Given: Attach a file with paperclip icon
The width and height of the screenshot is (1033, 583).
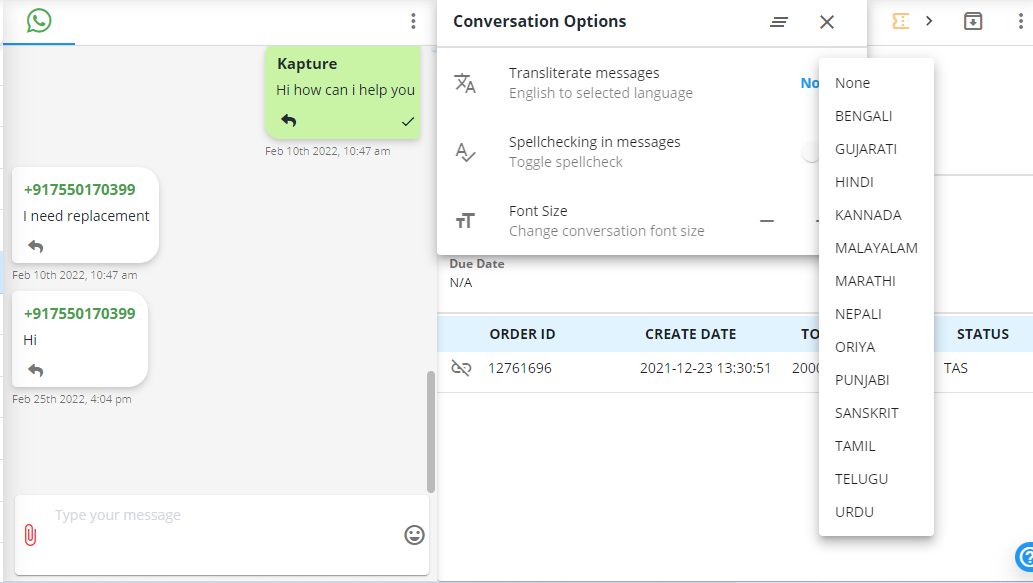Looking at the screenshot, I should point(30,535).
